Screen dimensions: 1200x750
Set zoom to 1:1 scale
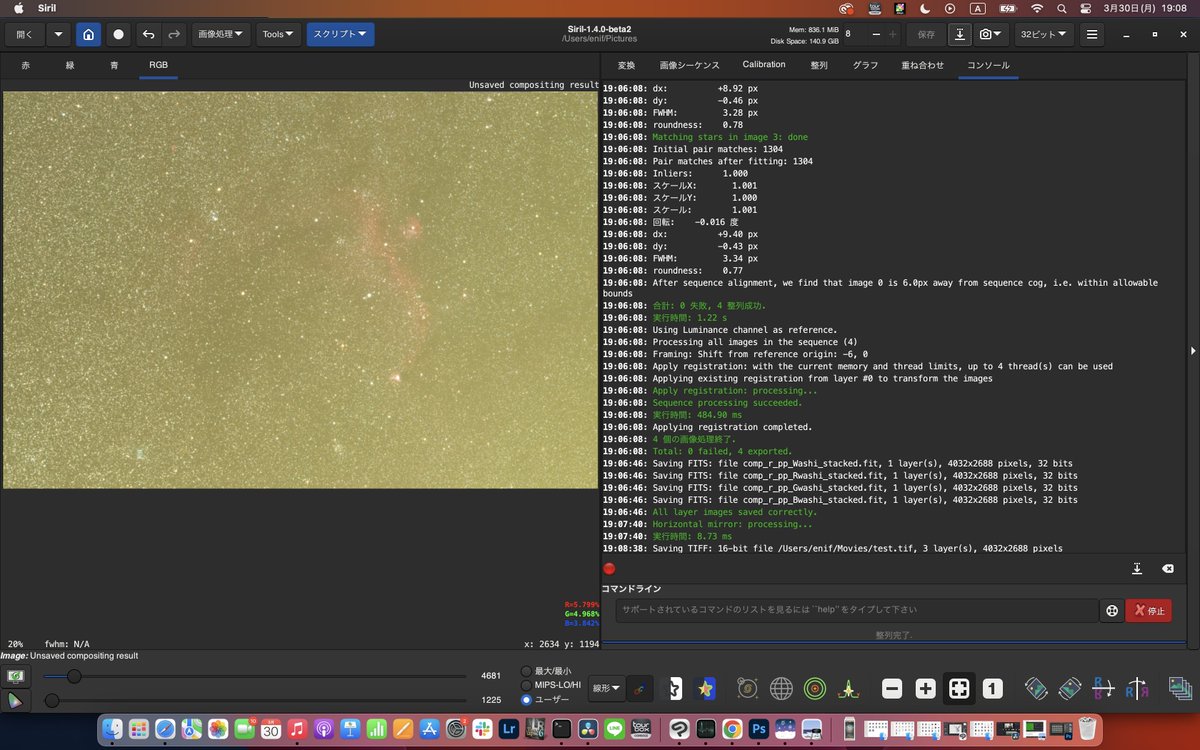click(992, 688)
